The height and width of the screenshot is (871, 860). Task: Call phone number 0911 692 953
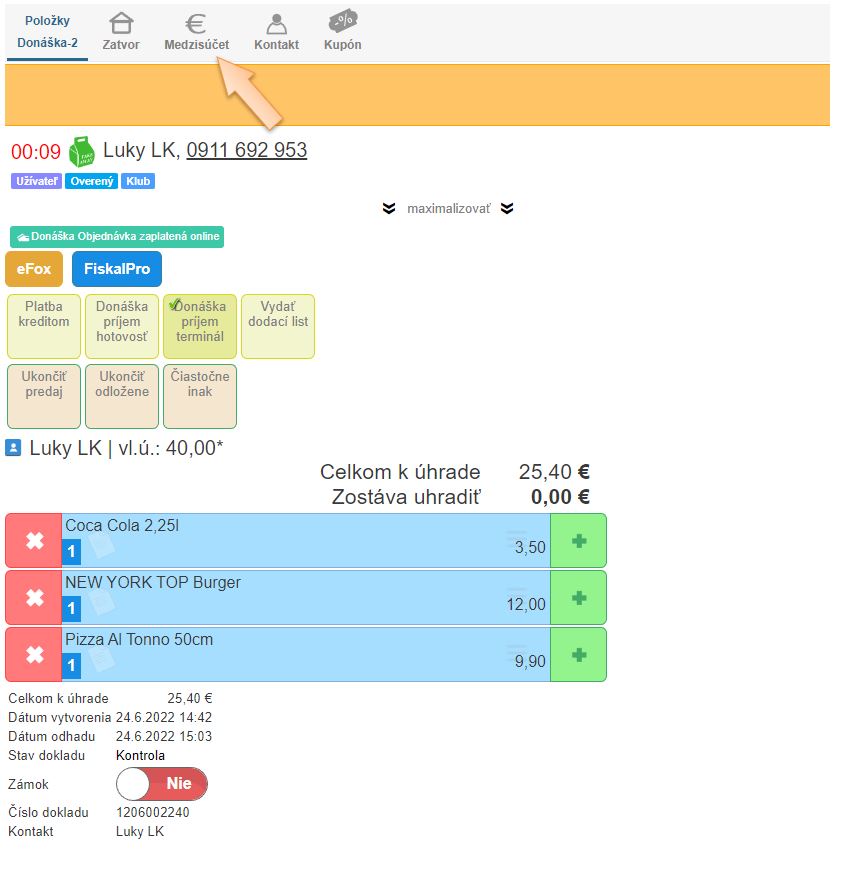246,151
